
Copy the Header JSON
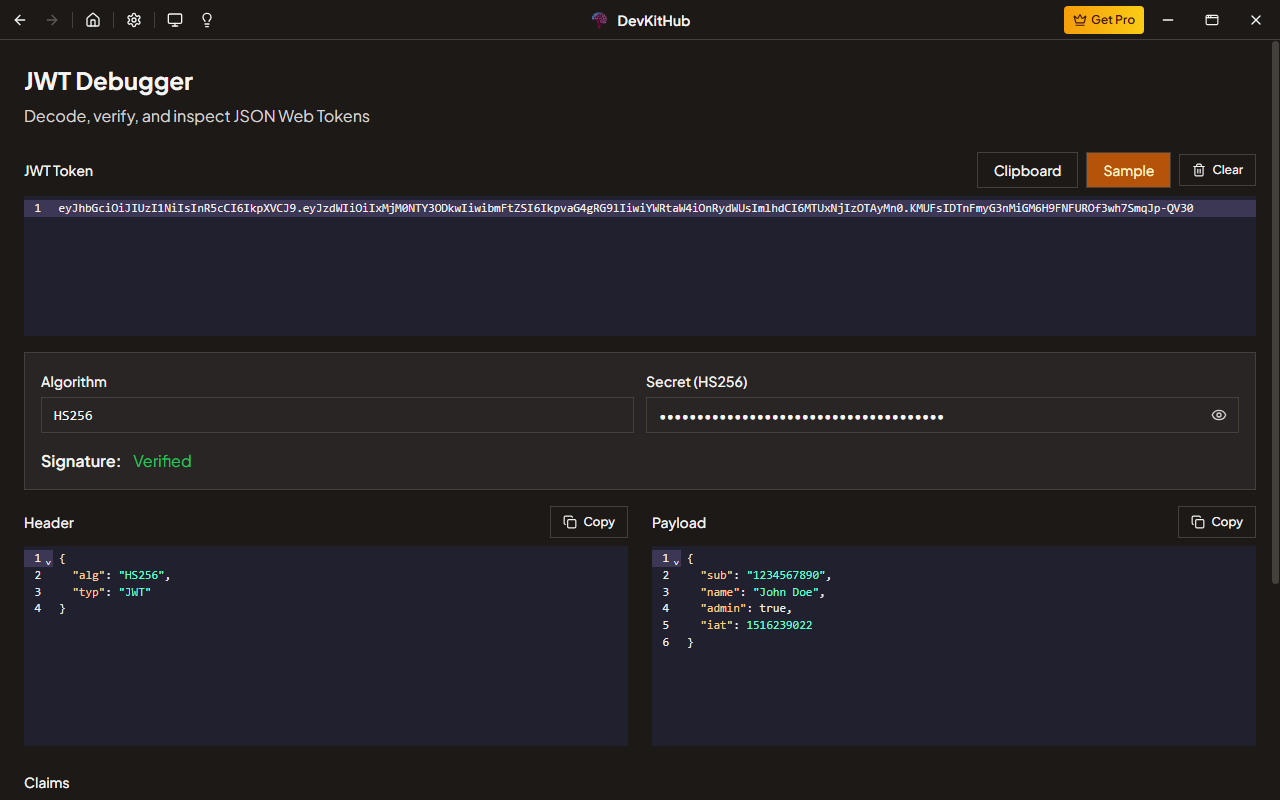click(589, 522)
